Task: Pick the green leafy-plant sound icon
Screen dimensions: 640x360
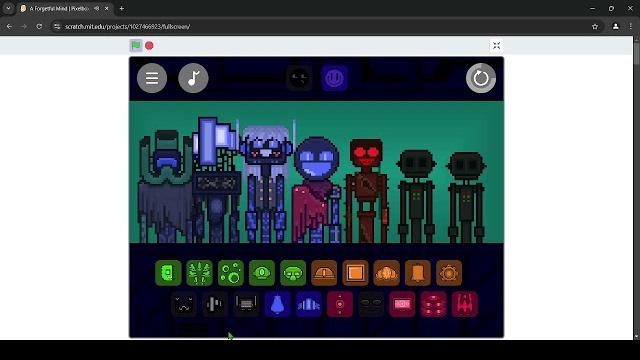Action: click(199, 273)
